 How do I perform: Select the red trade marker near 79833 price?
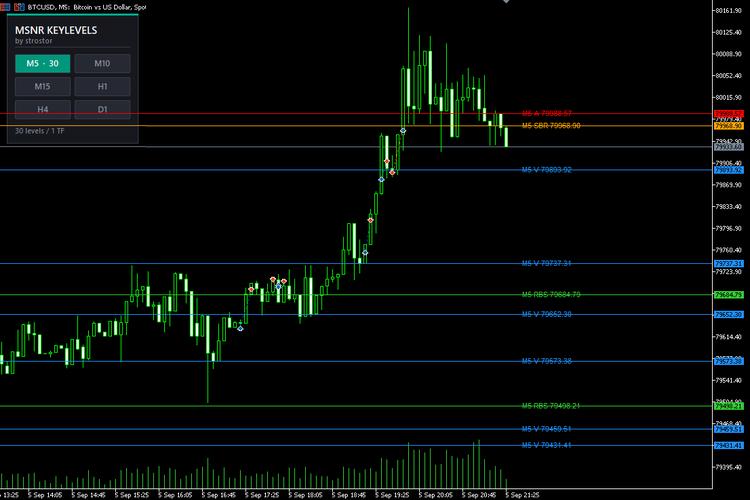[371, 220]
